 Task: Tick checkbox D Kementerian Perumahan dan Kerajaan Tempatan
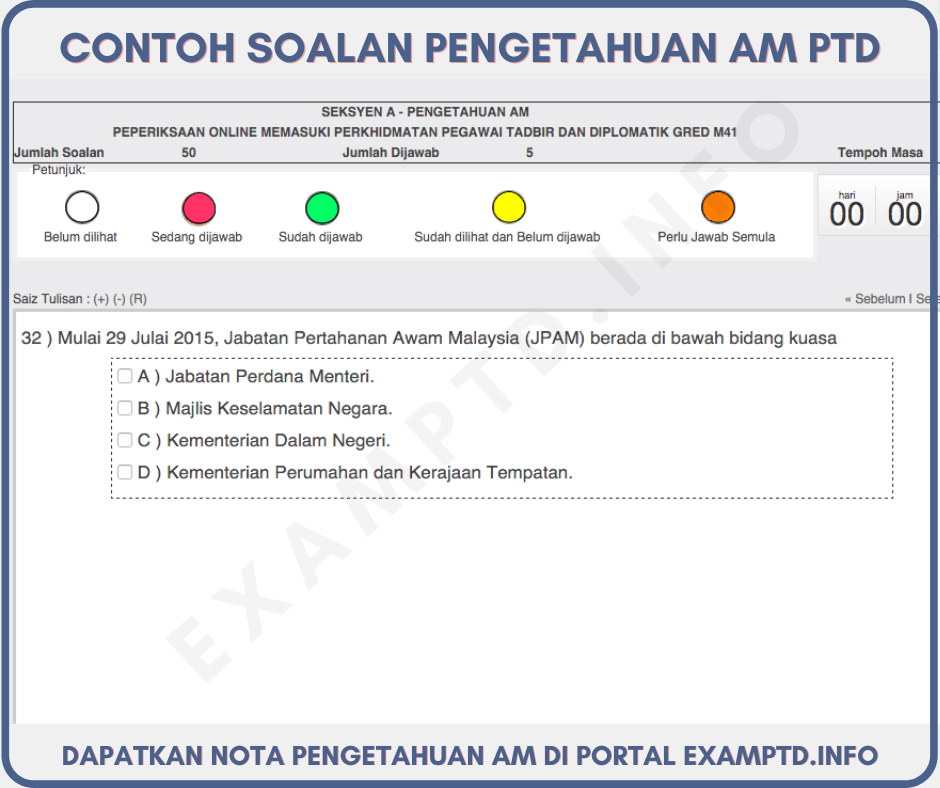click(x=125, y=472)
